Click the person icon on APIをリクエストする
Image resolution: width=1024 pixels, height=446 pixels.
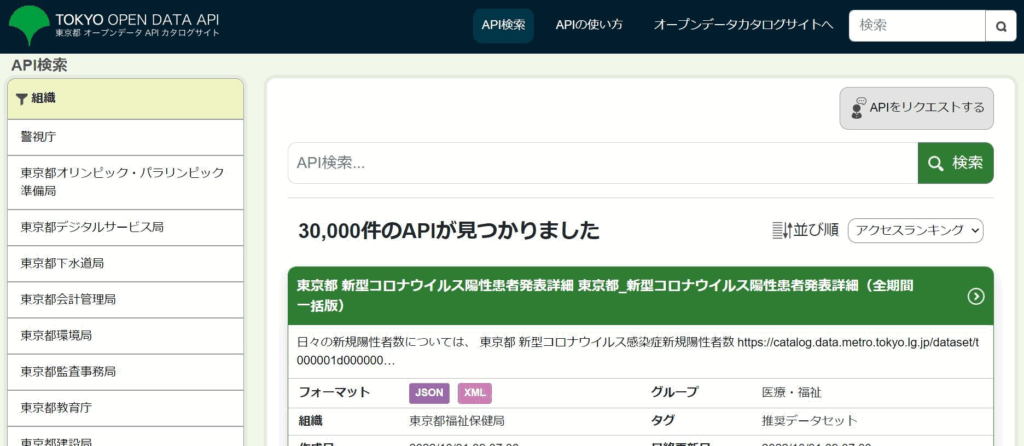tap(858, 108)
